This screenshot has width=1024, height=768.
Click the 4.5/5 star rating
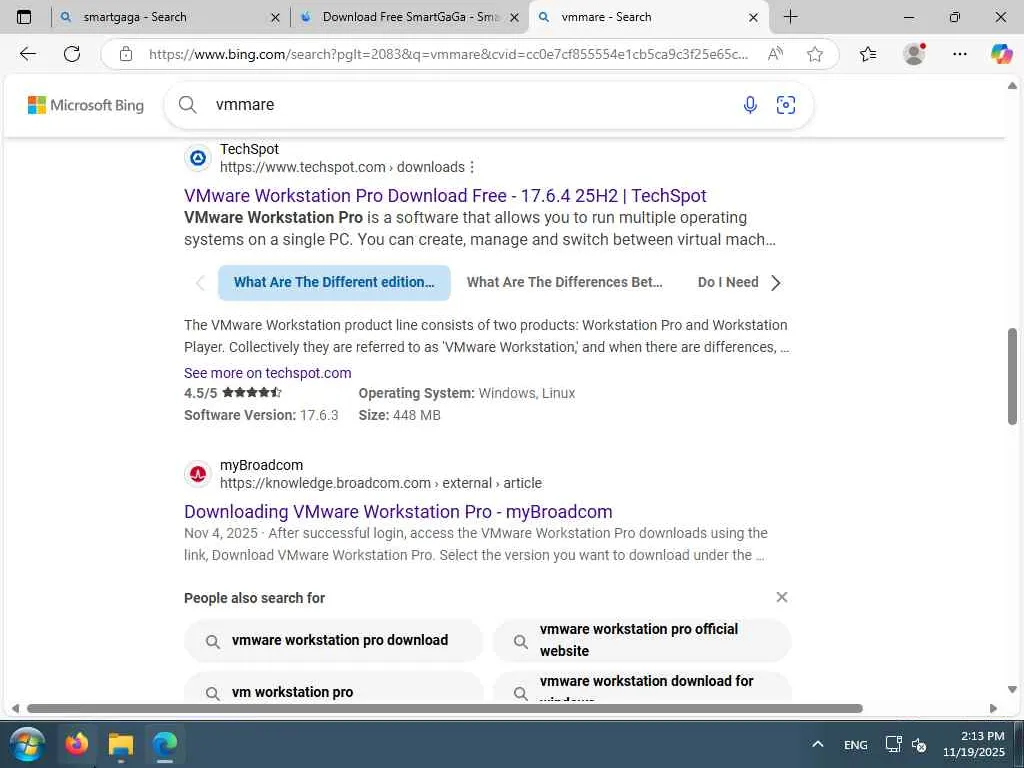click(x=233, y=393)
